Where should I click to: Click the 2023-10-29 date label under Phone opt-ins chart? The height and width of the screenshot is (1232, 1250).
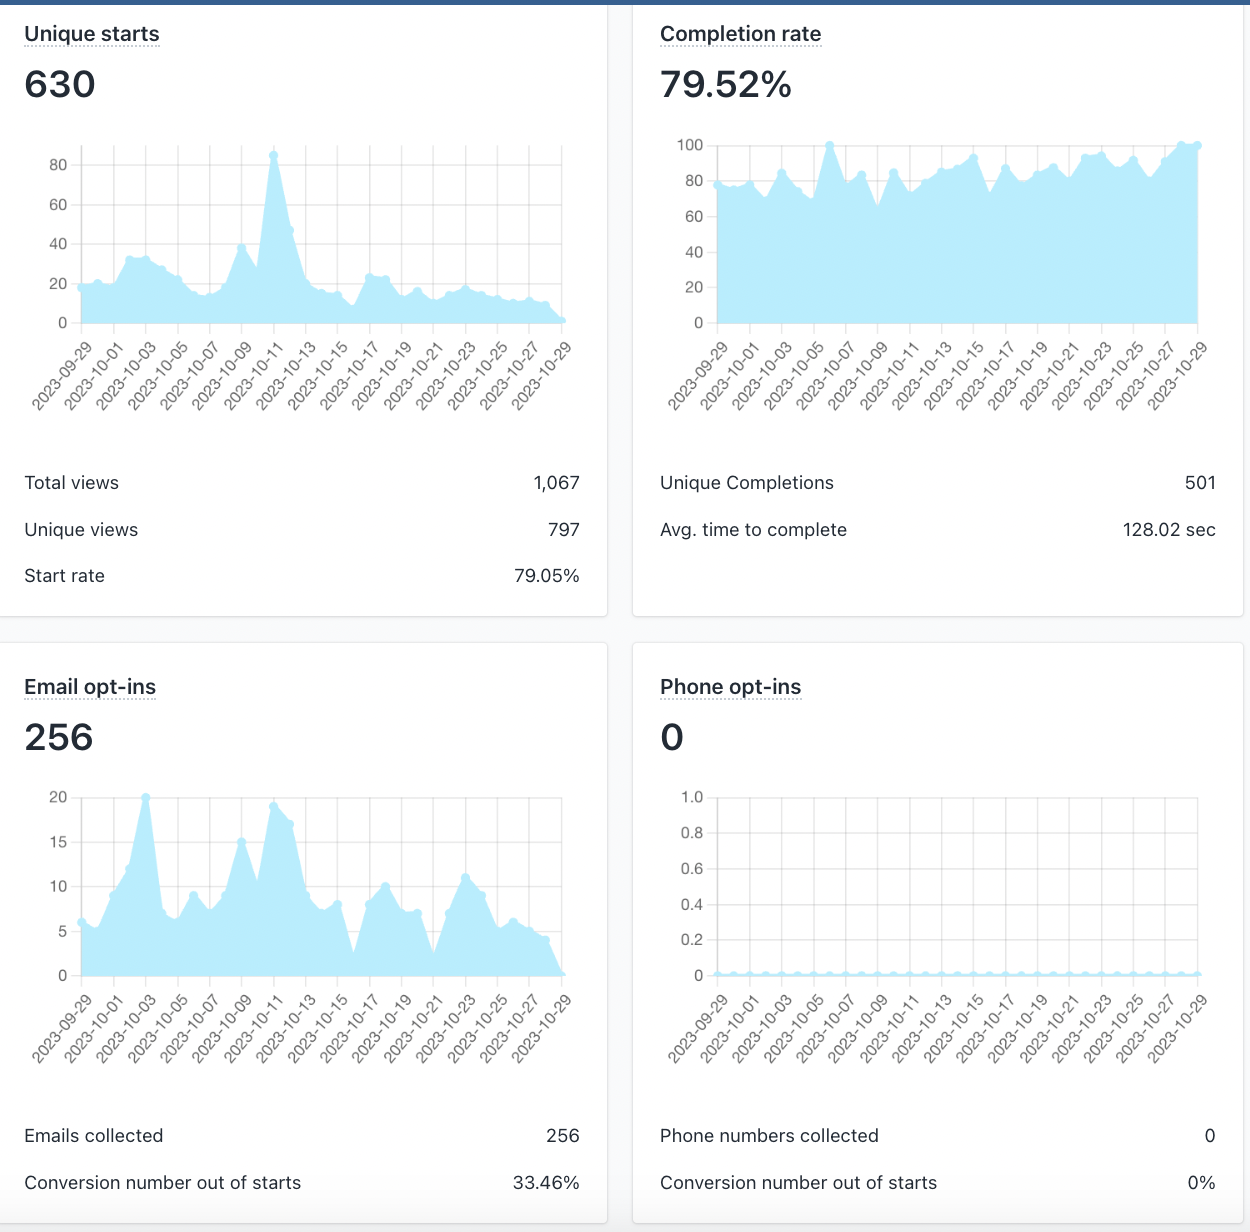click(x=1176, y=1028)
